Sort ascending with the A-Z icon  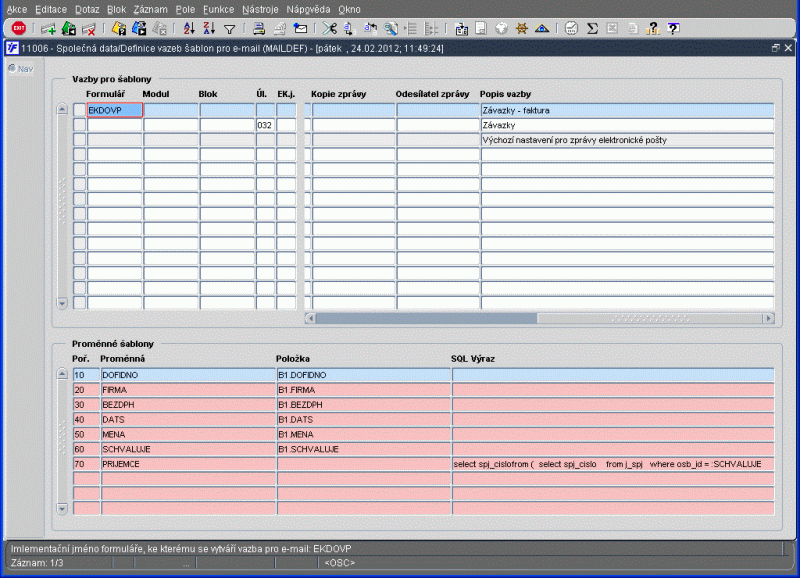(189, 29)
